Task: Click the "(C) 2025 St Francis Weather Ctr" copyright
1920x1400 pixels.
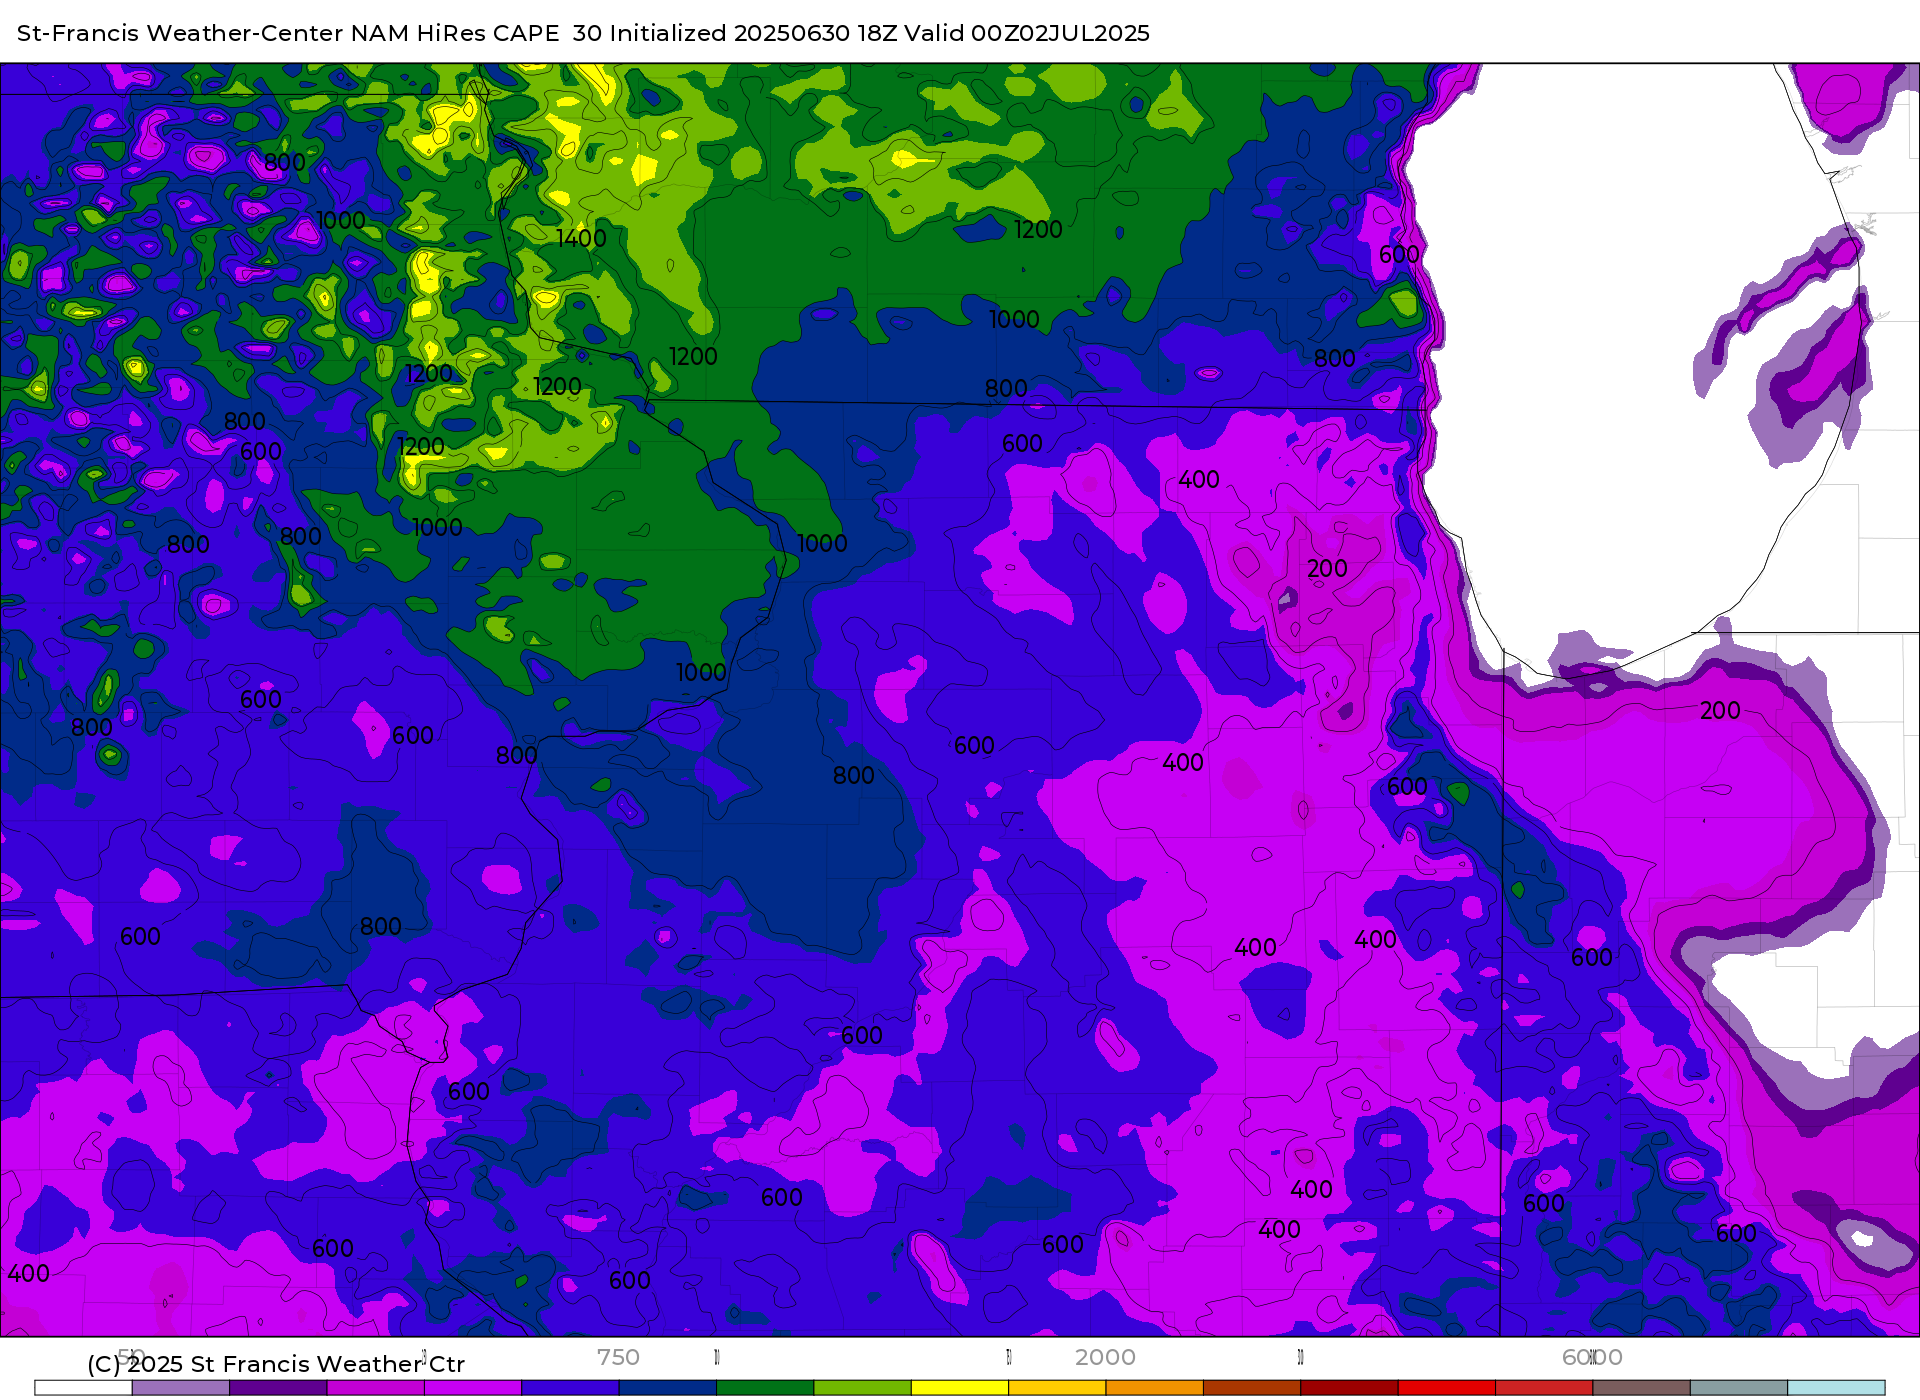Action: 276,1364
